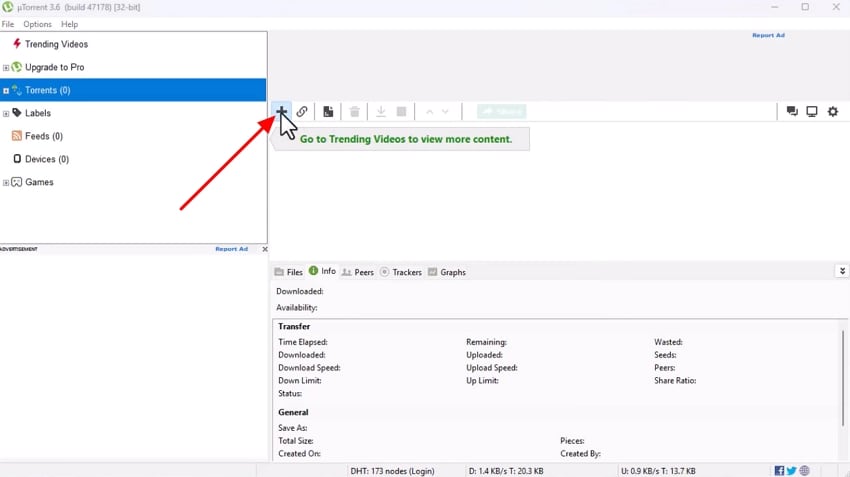Click the Create New Torrent file icon
Screen dimensions: 850x477
pyautogui.click(x=328, y=111)
